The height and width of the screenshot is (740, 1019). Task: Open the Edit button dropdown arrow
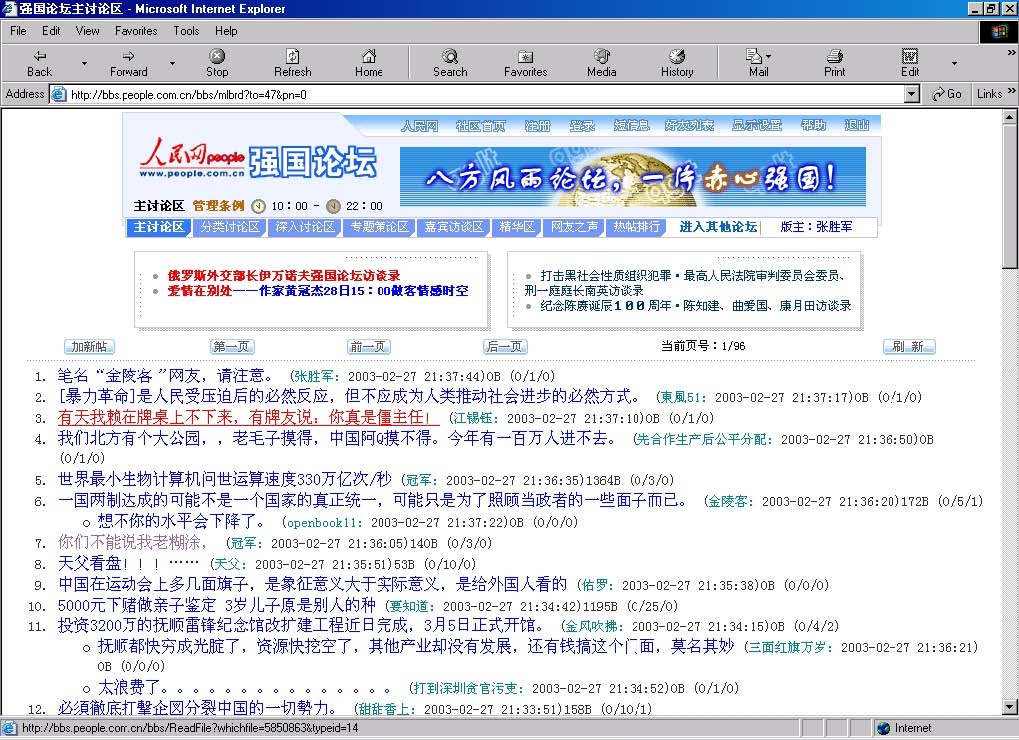tap(954, 64)
